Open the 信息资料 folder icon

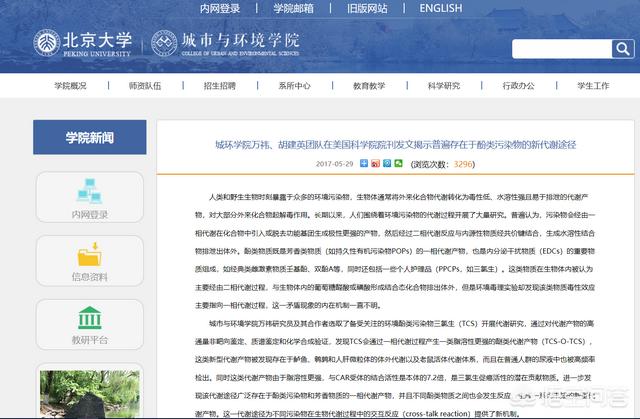89,254
